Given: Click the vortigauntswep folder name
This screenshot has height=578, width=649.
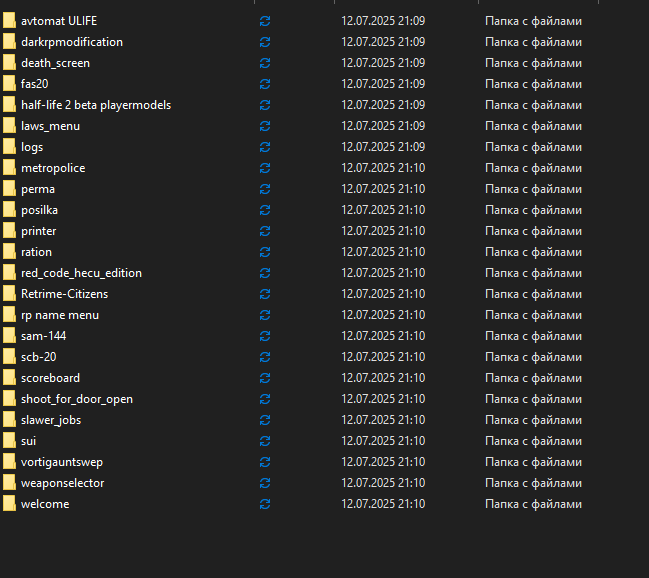Looking at the screenshot, I should click(x=62, y=462).
